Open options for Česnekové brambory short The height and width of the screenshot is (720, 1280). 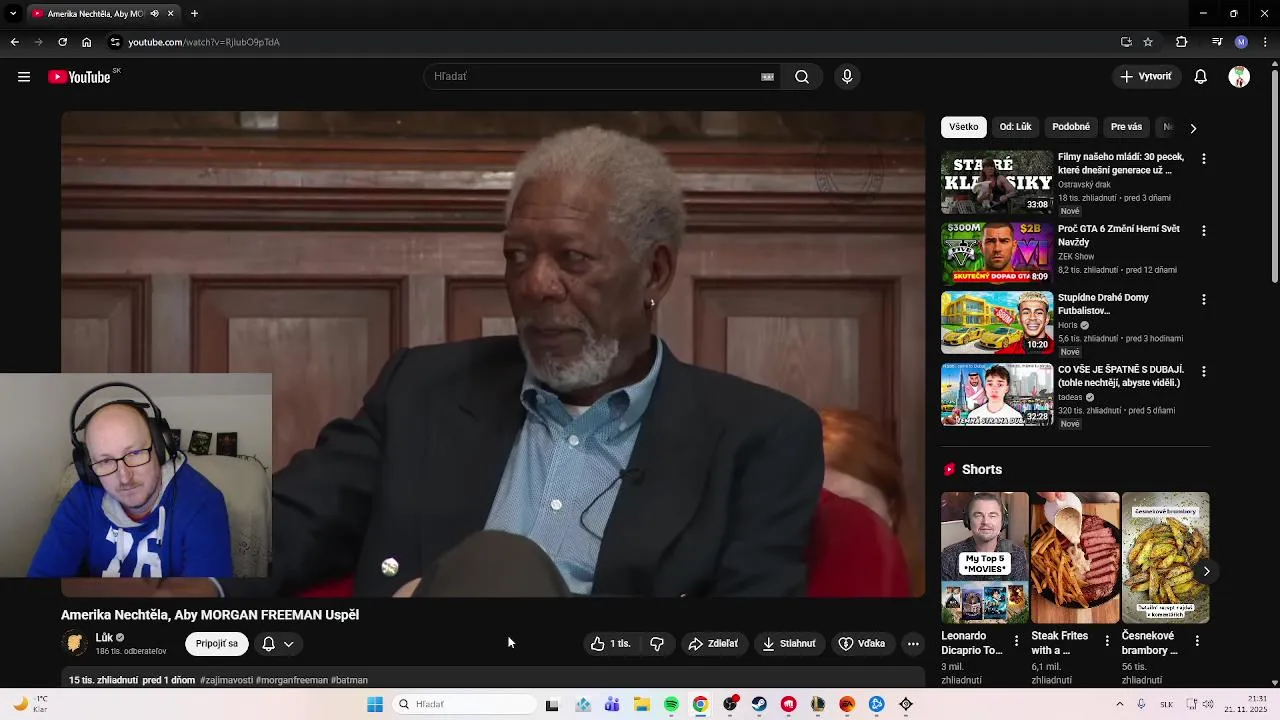click(x=1197, y=641)
